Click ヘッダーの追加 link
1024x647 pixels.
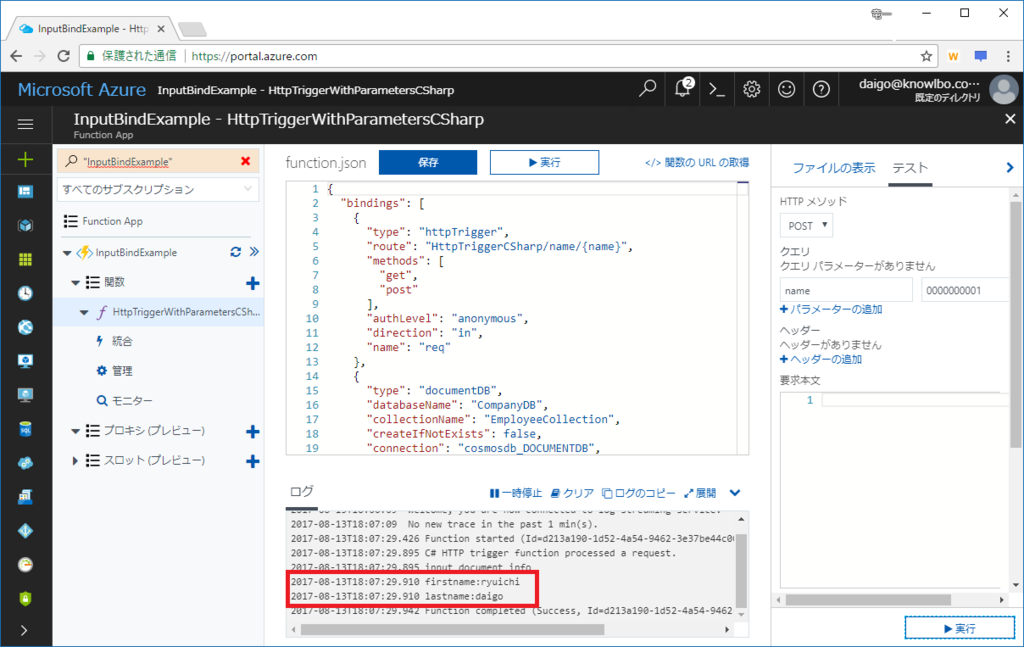pos(821,360)
